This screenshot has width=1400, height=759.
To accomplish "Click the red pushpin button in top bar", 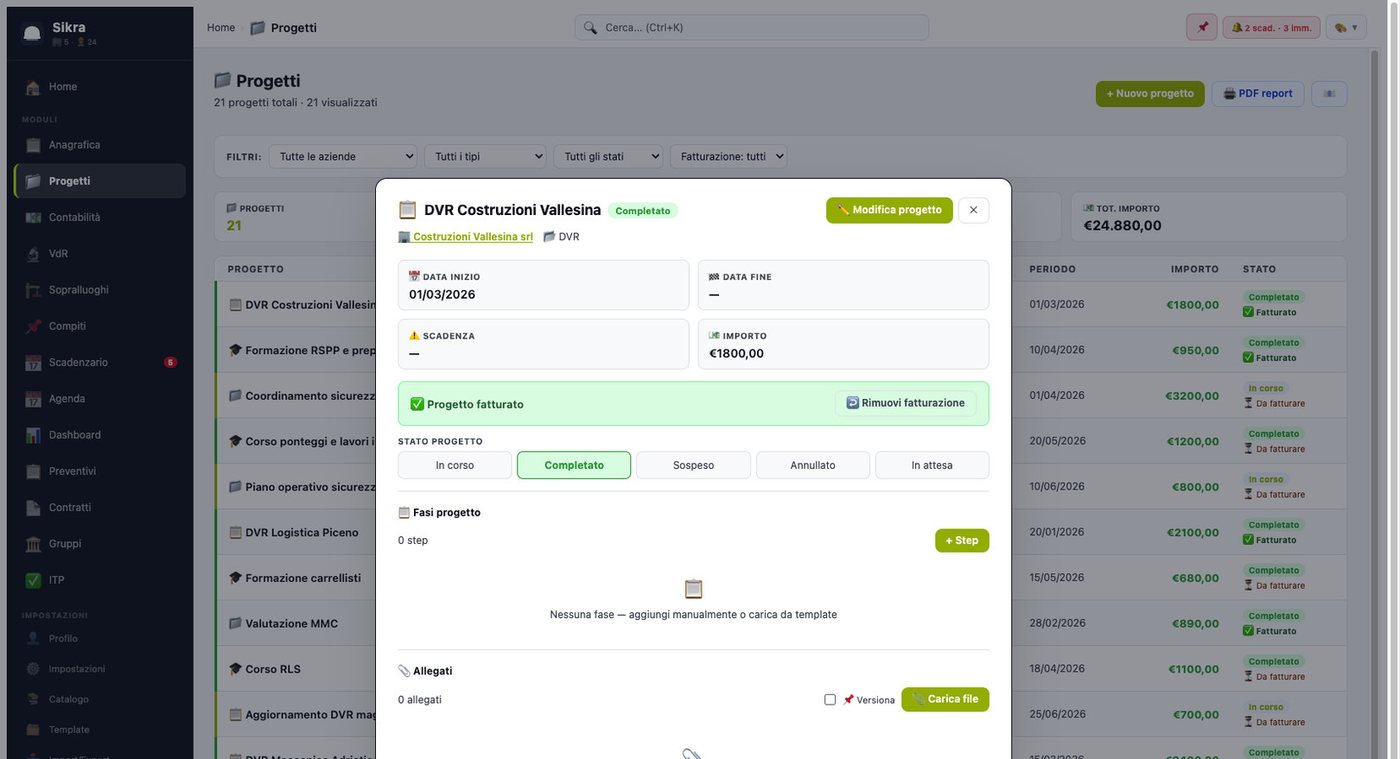I will pyautogui.click(x=1202, y=28).
